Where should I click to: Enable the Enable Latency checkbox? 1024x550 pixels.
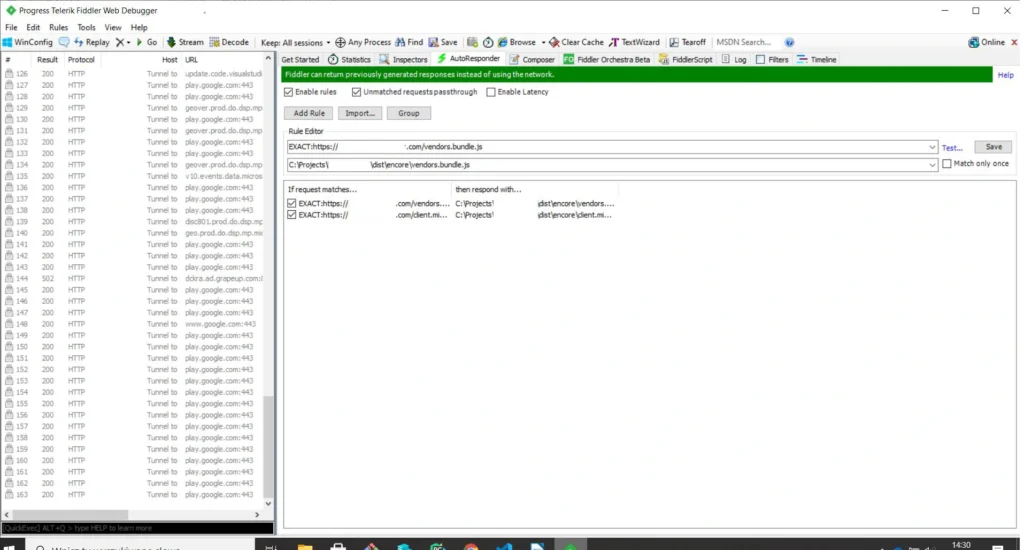click(x=491, y=92)
